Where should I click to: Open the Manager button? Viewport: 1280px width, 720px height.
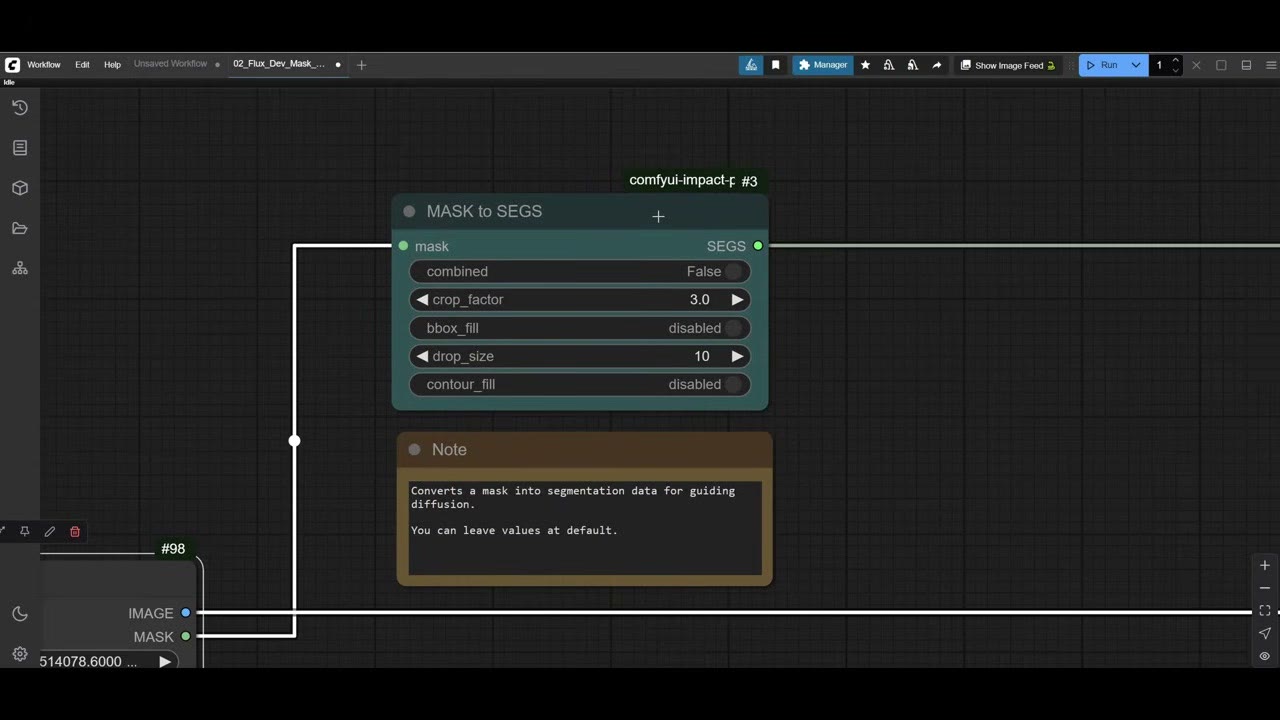(823, 65)
